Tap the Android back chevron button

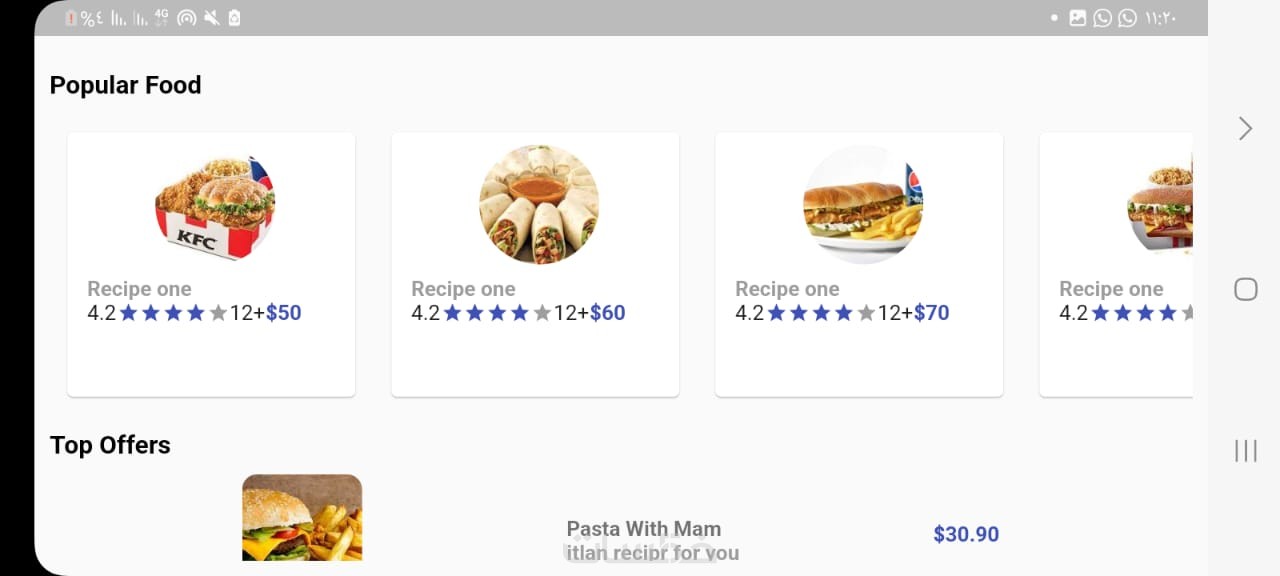coord(1245,129)
